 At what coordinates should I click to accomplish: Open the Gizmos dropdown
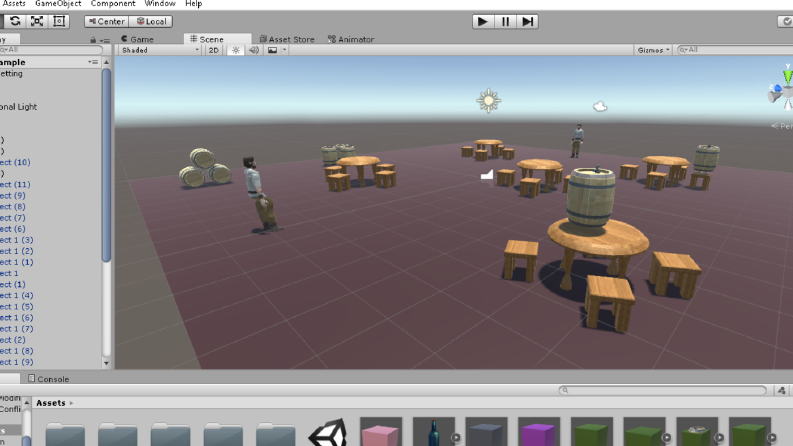[653, 50]
